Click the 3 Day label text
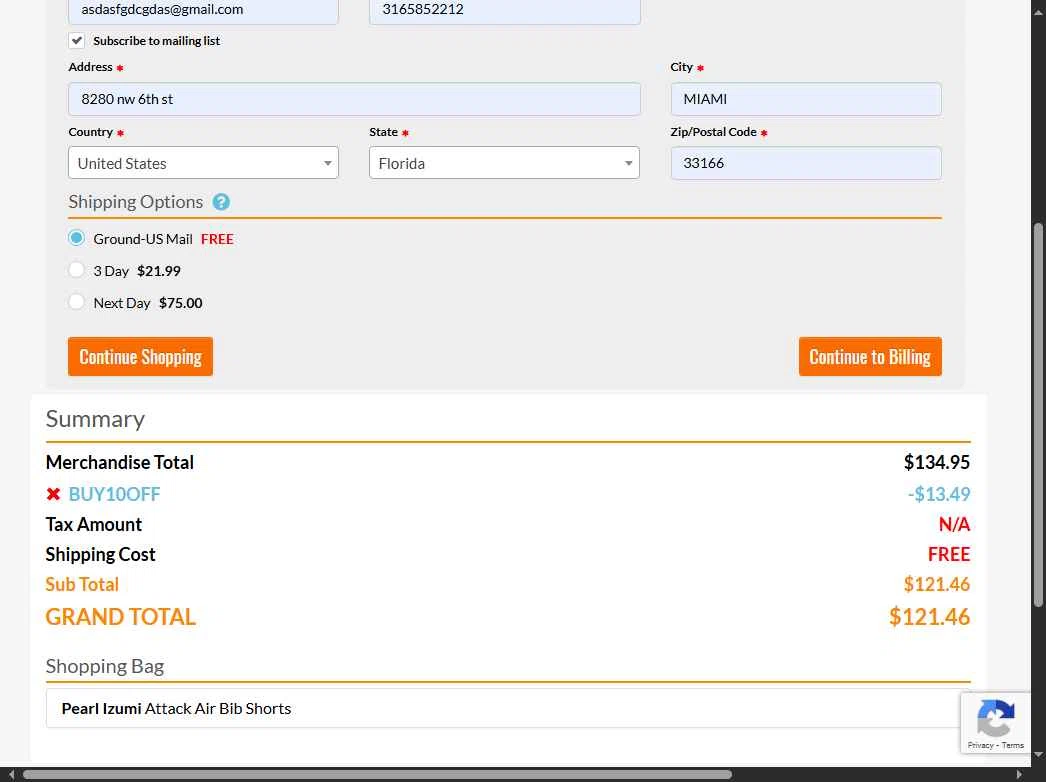1046x782 pixels. coord(111,271)
